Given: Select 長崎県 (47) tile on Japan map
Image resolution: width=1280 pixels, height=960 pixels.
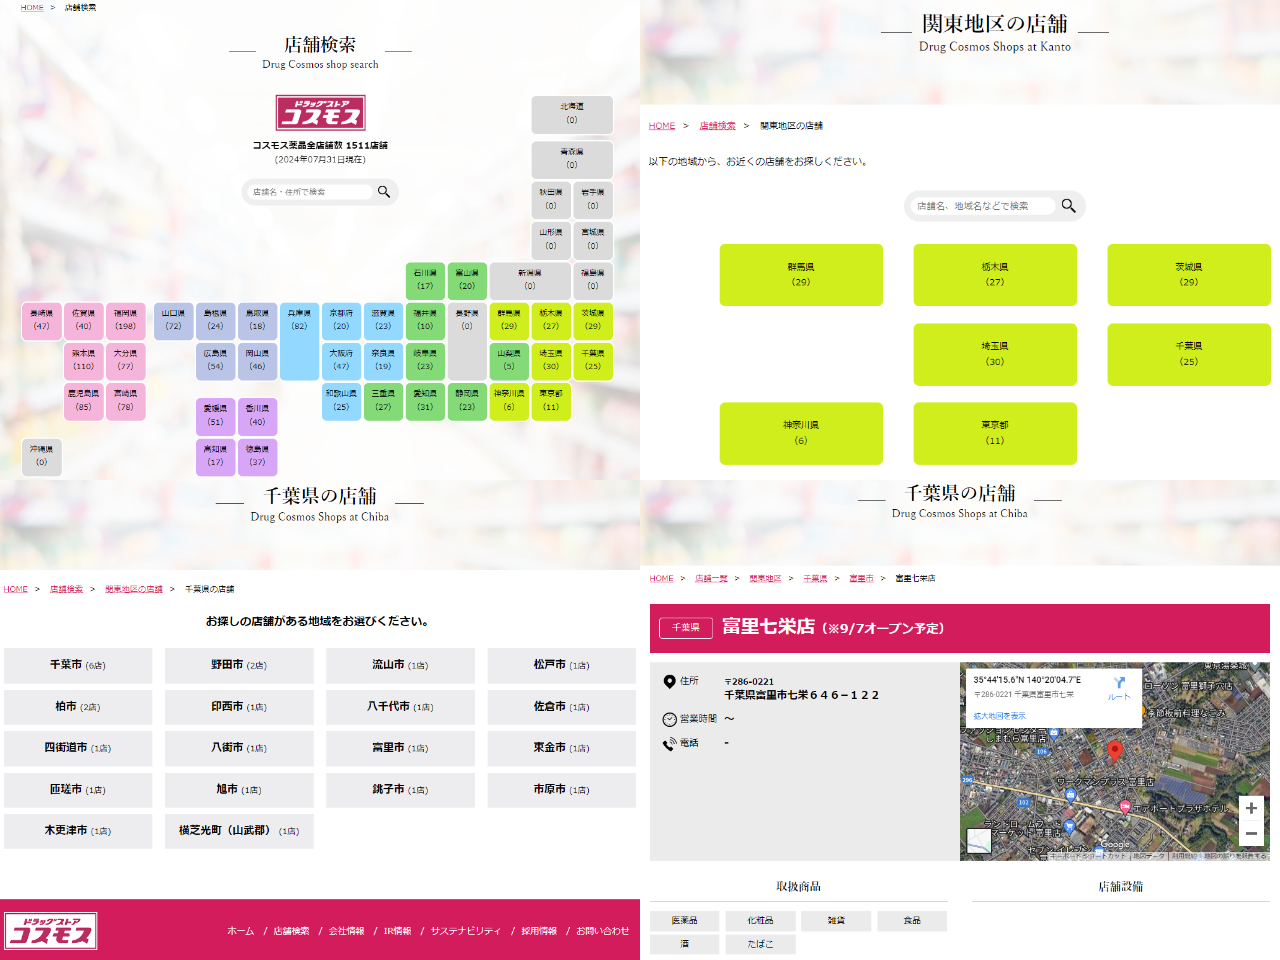Looking at the screenshot, I should point(41,321).
